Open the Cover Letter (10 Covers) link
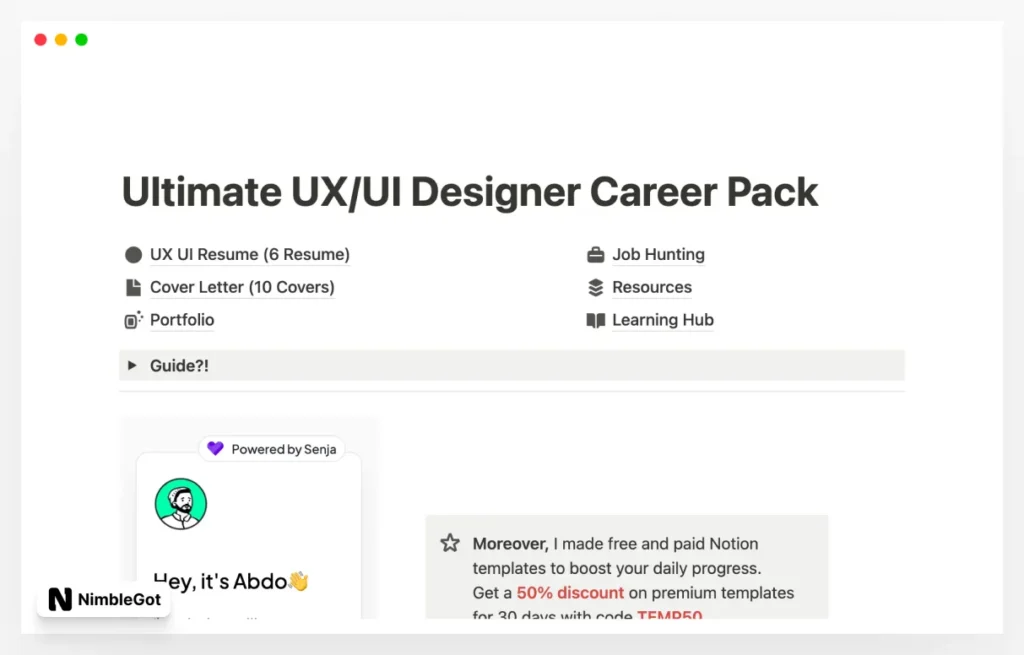Image resolution: width=1024 pixels, height=655 pixels. coord(243,287)
